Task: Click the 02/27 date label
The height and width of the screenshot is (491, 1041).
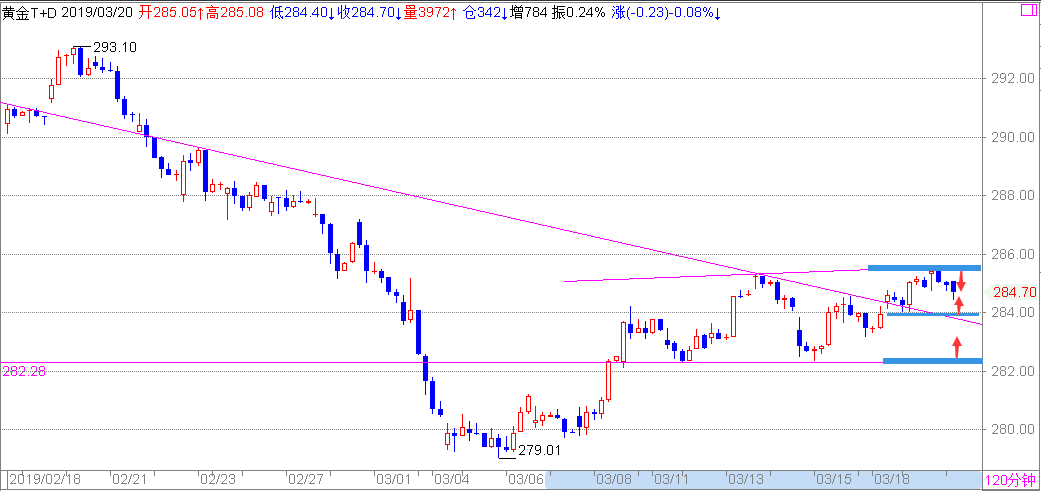Action: (305, 479)
